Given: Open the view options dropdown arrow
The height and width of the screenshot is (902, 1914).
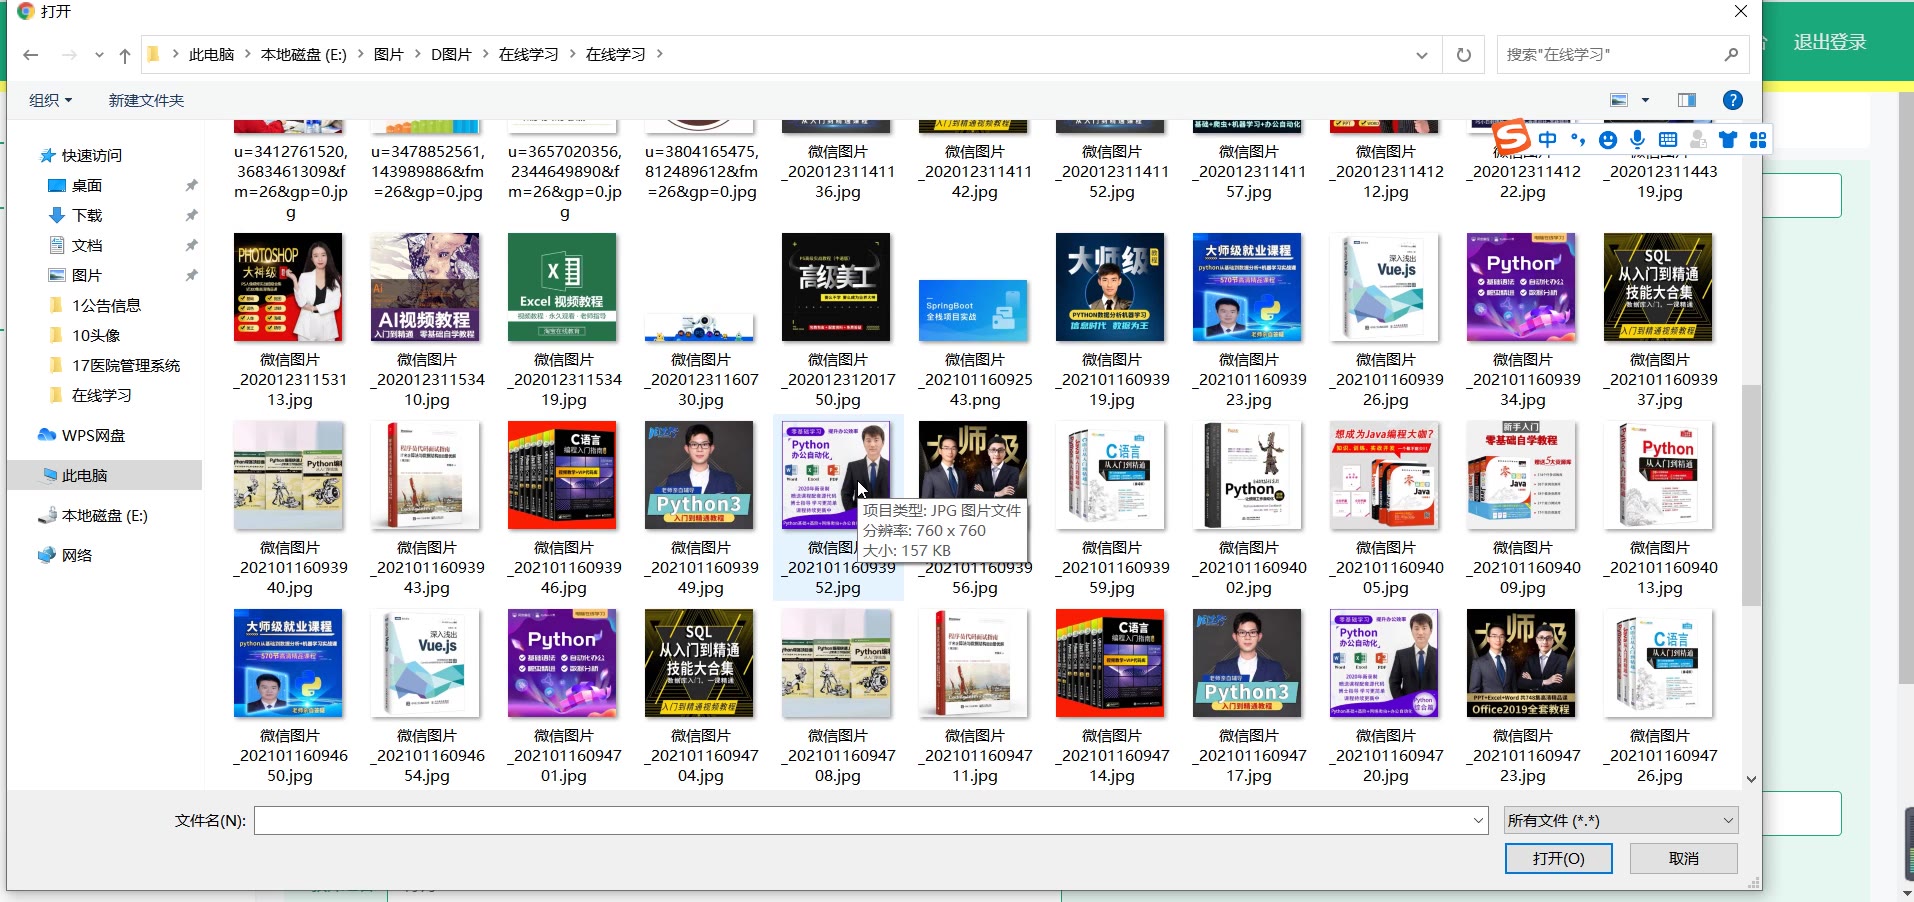Looking at the screenshot, I should (1645, 100).
